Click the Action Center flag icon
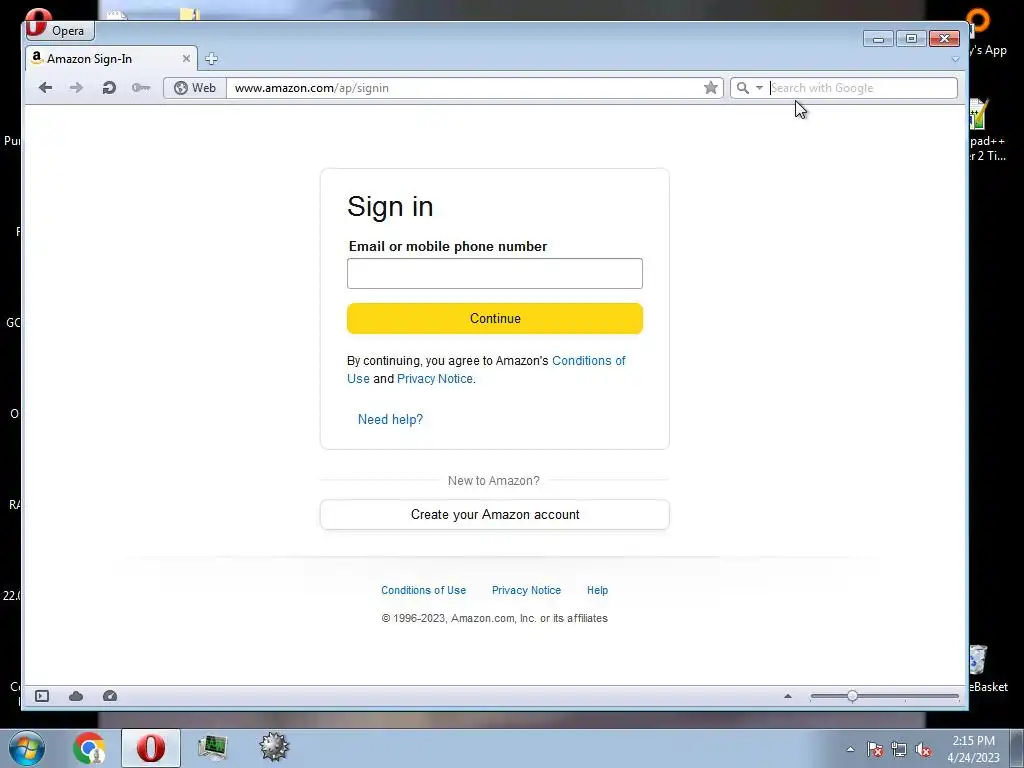The height and width of the screenshot is (768, 1024). point(874,749)
